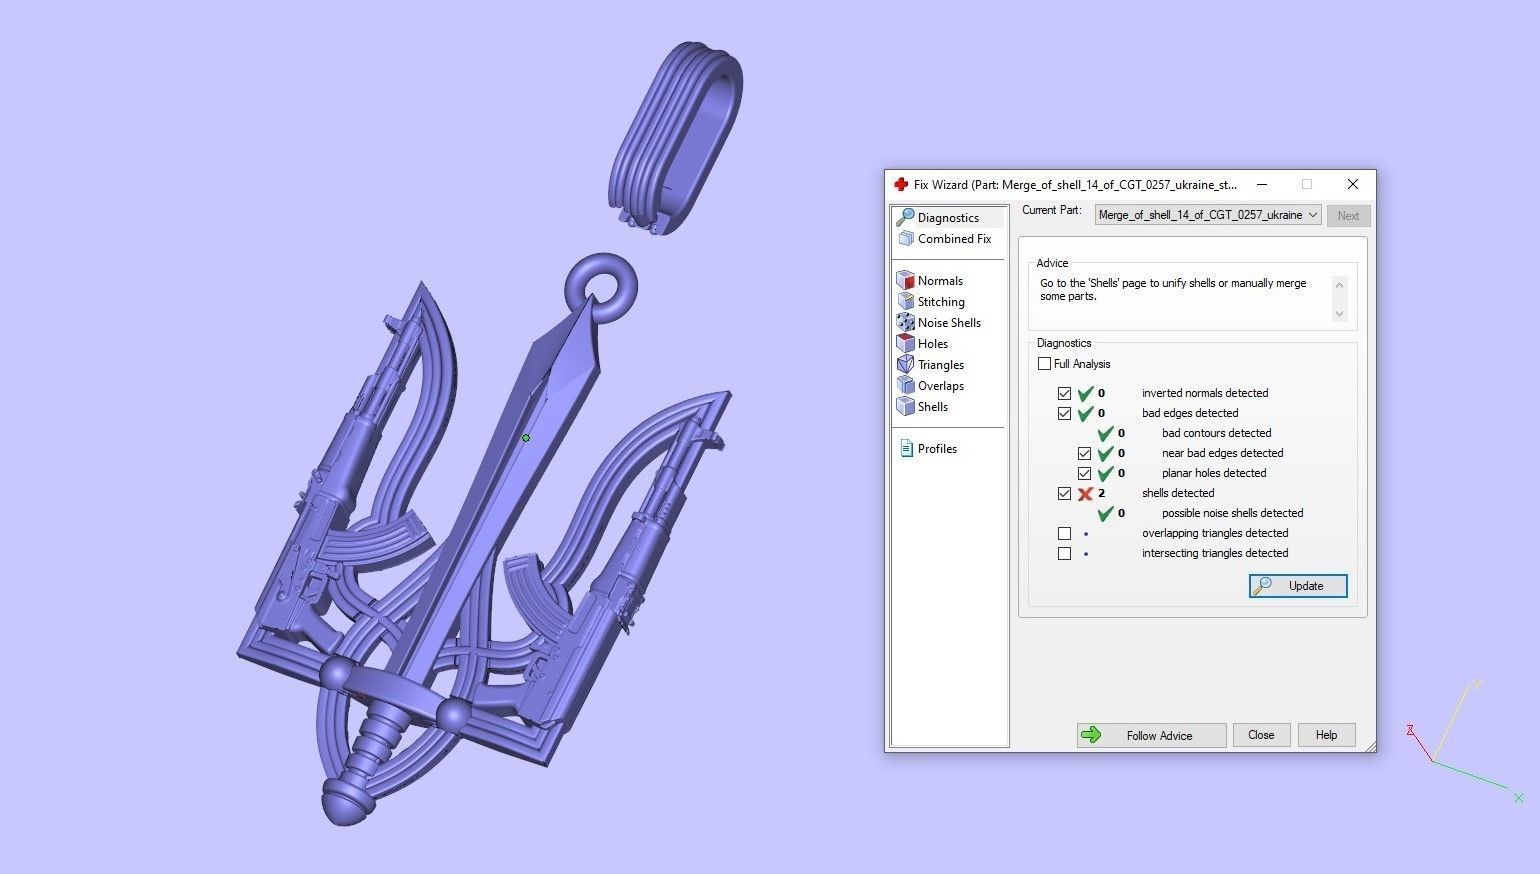Go to the Noise Shells page
This screenshot has width=1540, height=874.
[x=949, y=322]
